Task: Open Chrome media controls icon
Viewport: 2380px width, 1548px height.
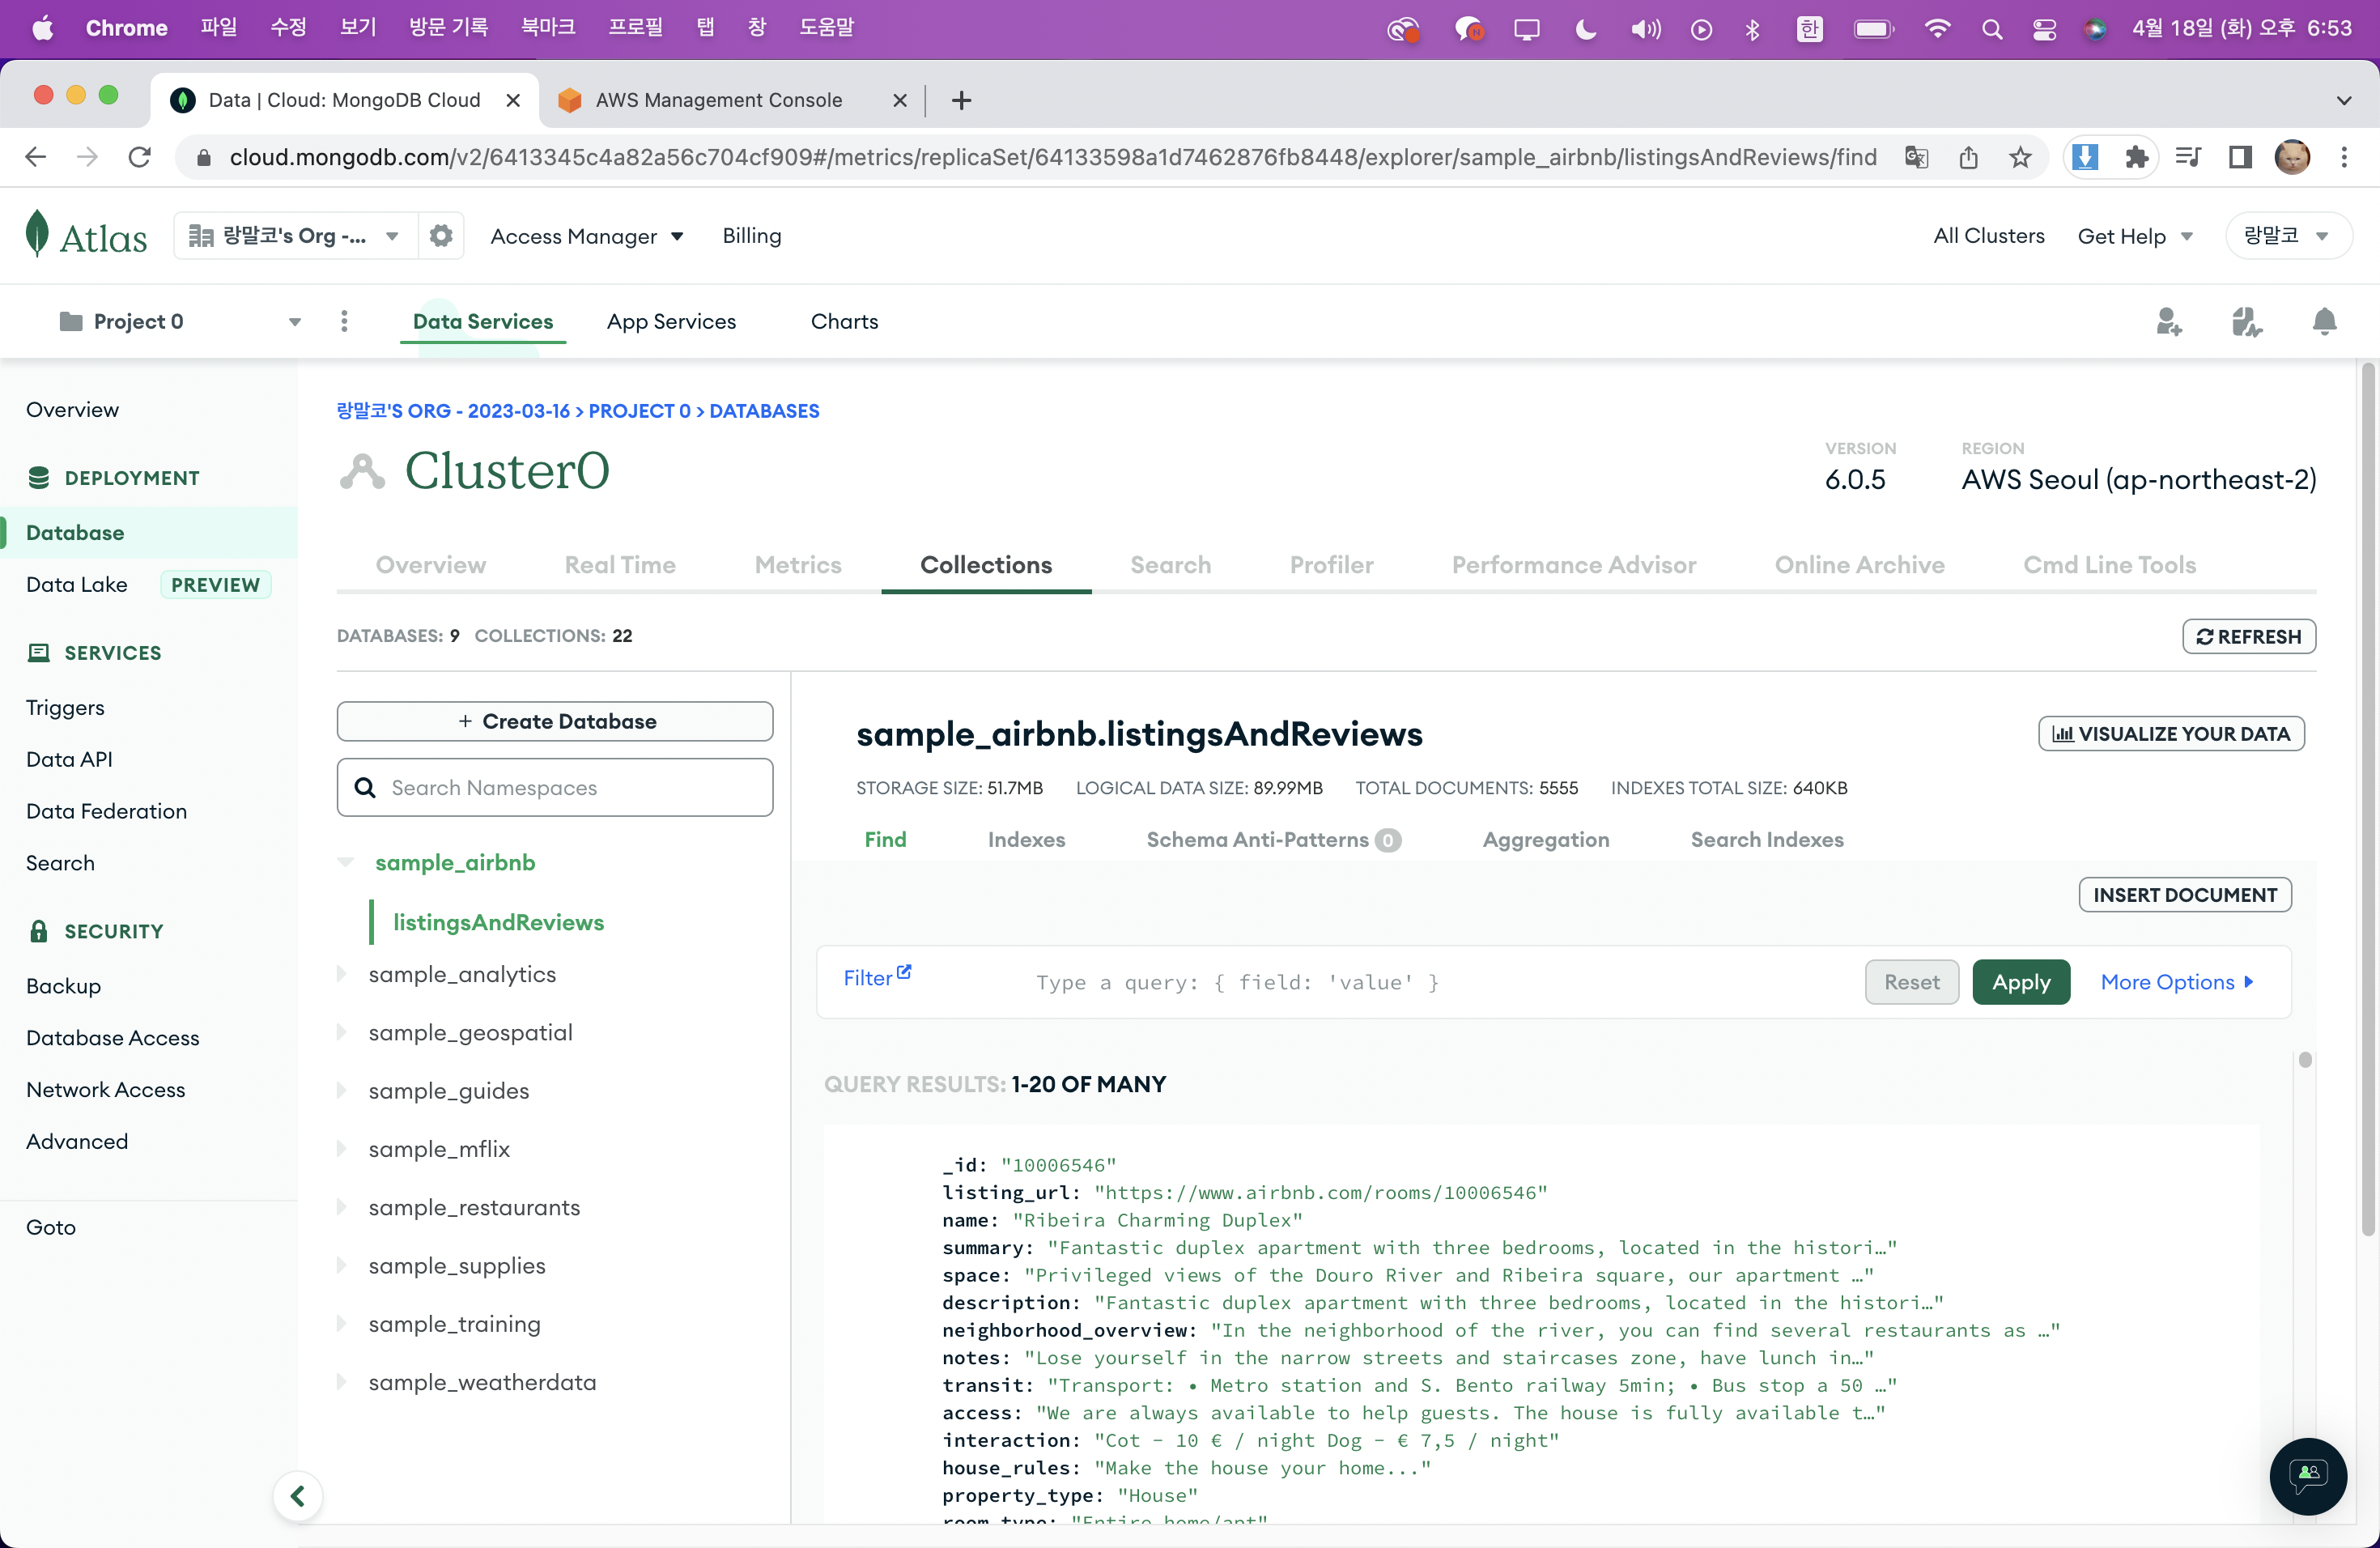Action: click(x=2187, y=157)
